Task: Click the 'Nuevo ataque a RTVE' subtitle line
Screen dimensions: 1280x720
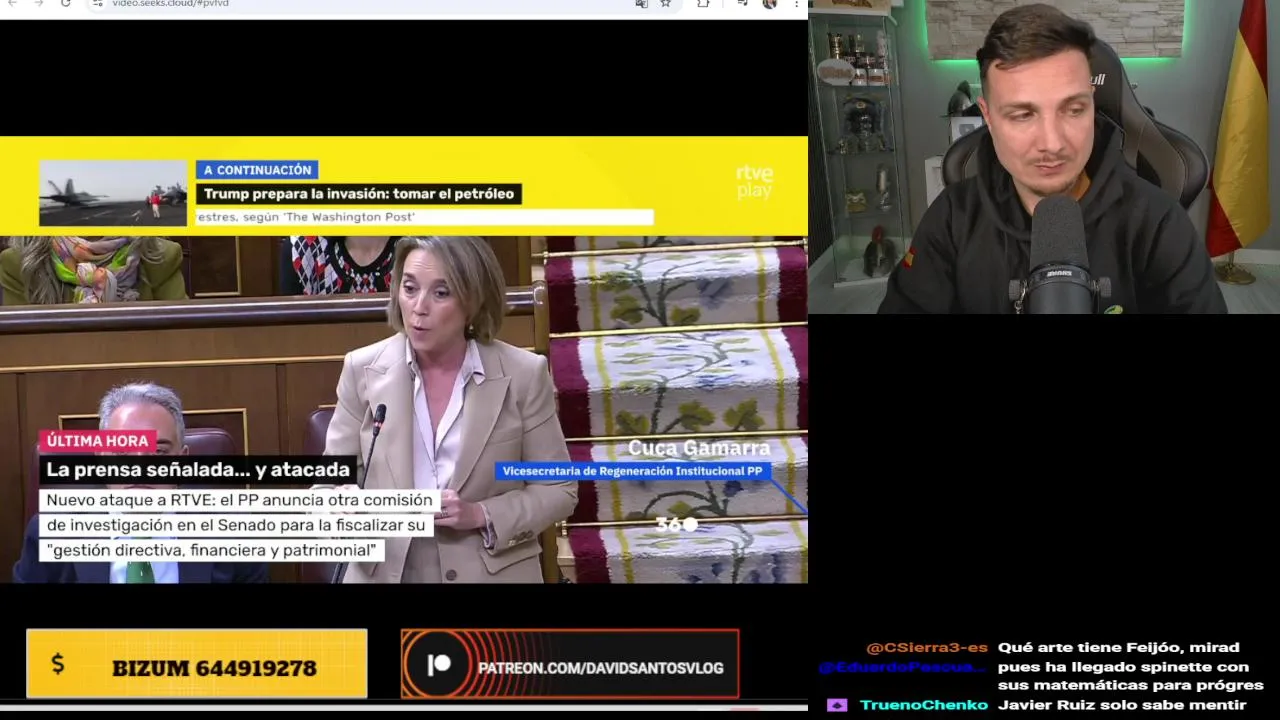Action: (239, 500)
